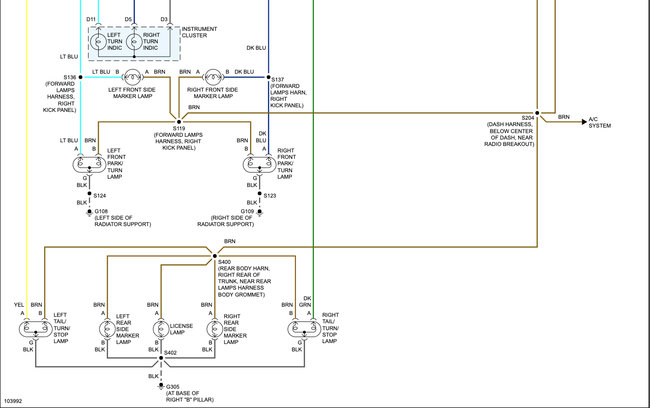The width and height of the screenshot is (650, 408).
Task: Click the YEL wire label
Action: click(x=19, y=305)
